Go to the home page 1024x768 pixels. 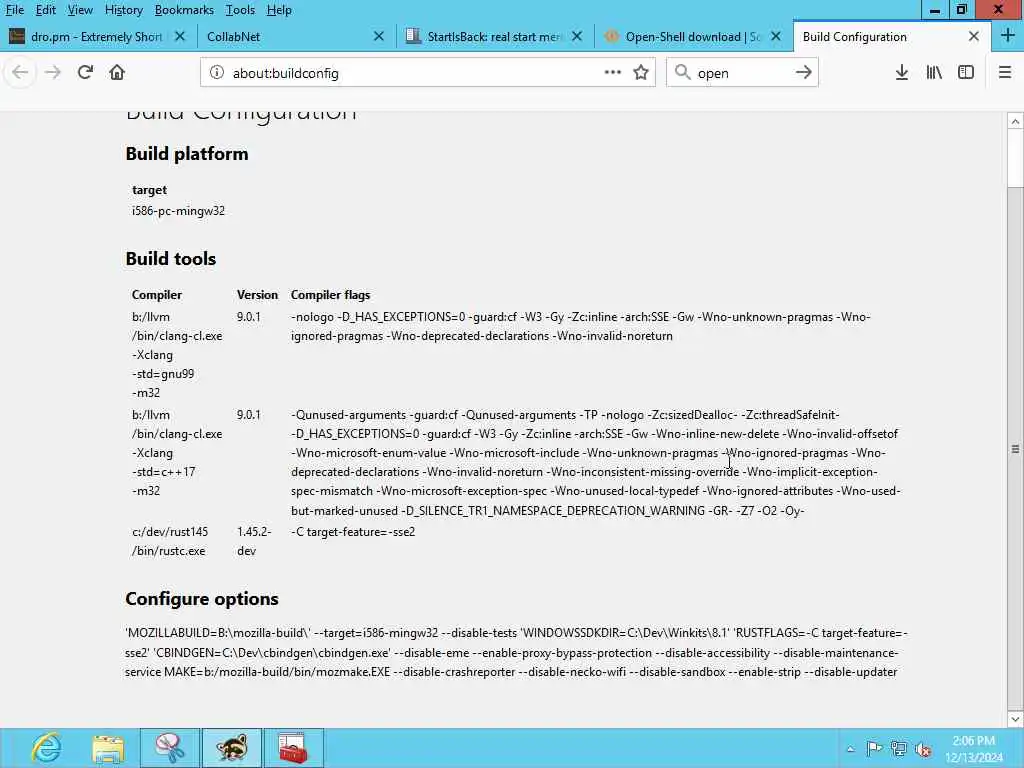(117, 72)
